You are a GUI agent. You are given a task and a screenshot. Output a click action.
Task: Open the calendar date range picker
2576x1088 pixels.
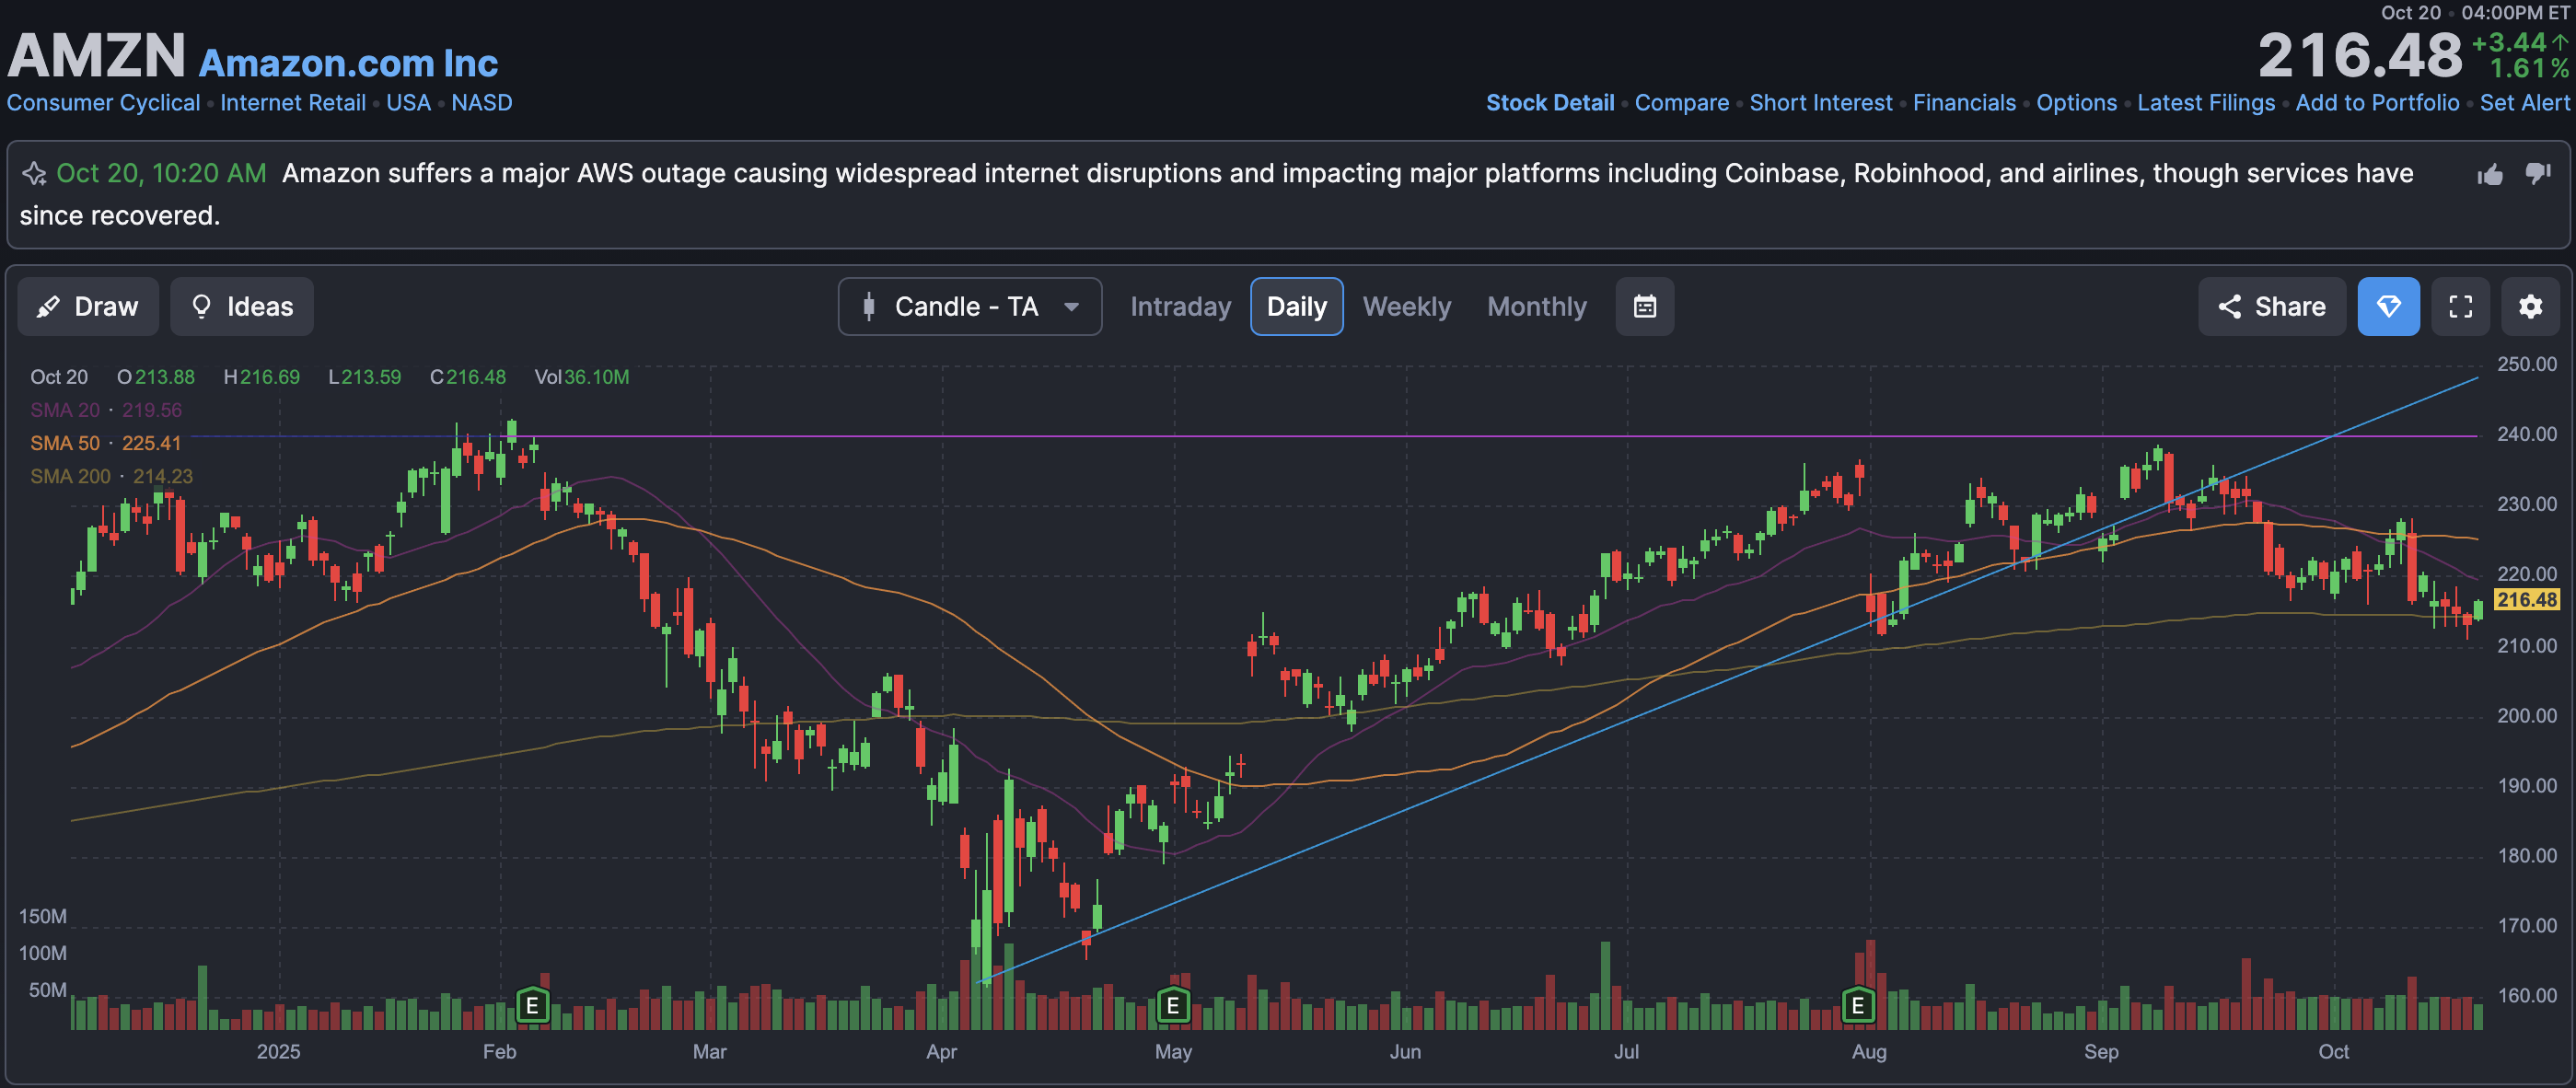pyautogui.click(x=1644, y=306)
